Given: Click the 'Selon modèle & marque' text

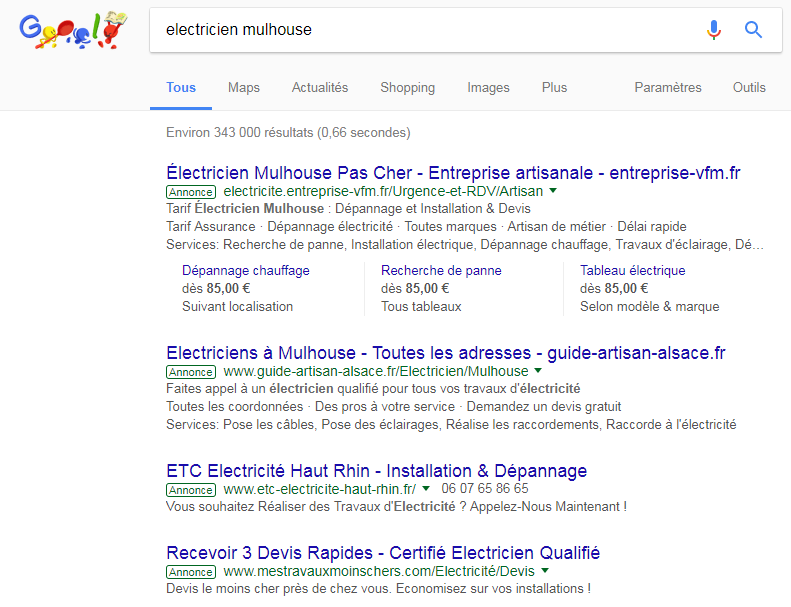Looking at the screenshot, I should pos(650,306).
